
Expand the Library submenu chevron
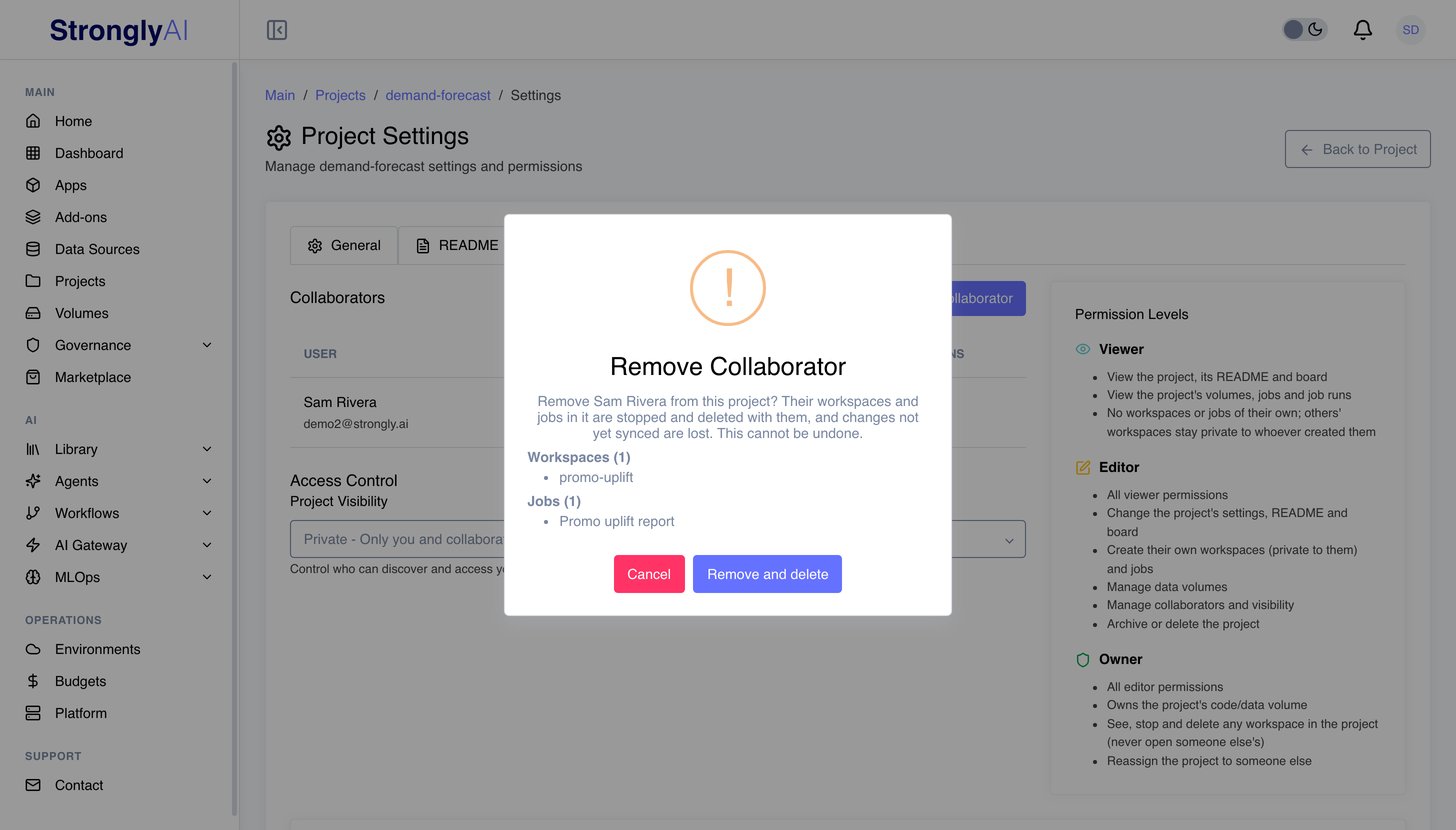click(x=207, y=449)
